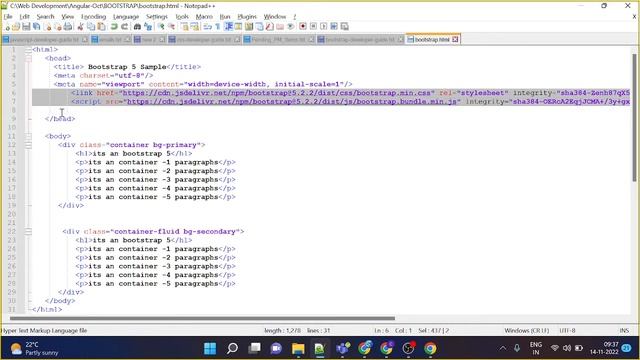Screen dimensions: 640x360
Task: Click the Open file toolbar icon
Action: [x=16, y=27]
